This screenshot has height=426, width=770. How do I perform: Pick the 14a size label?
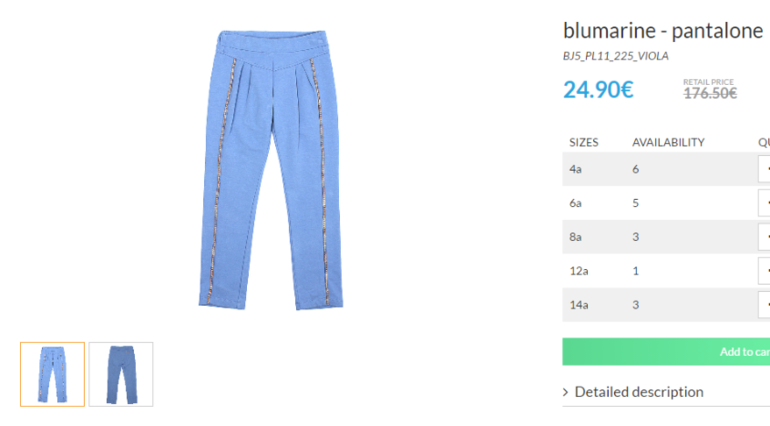click(579, 305)
